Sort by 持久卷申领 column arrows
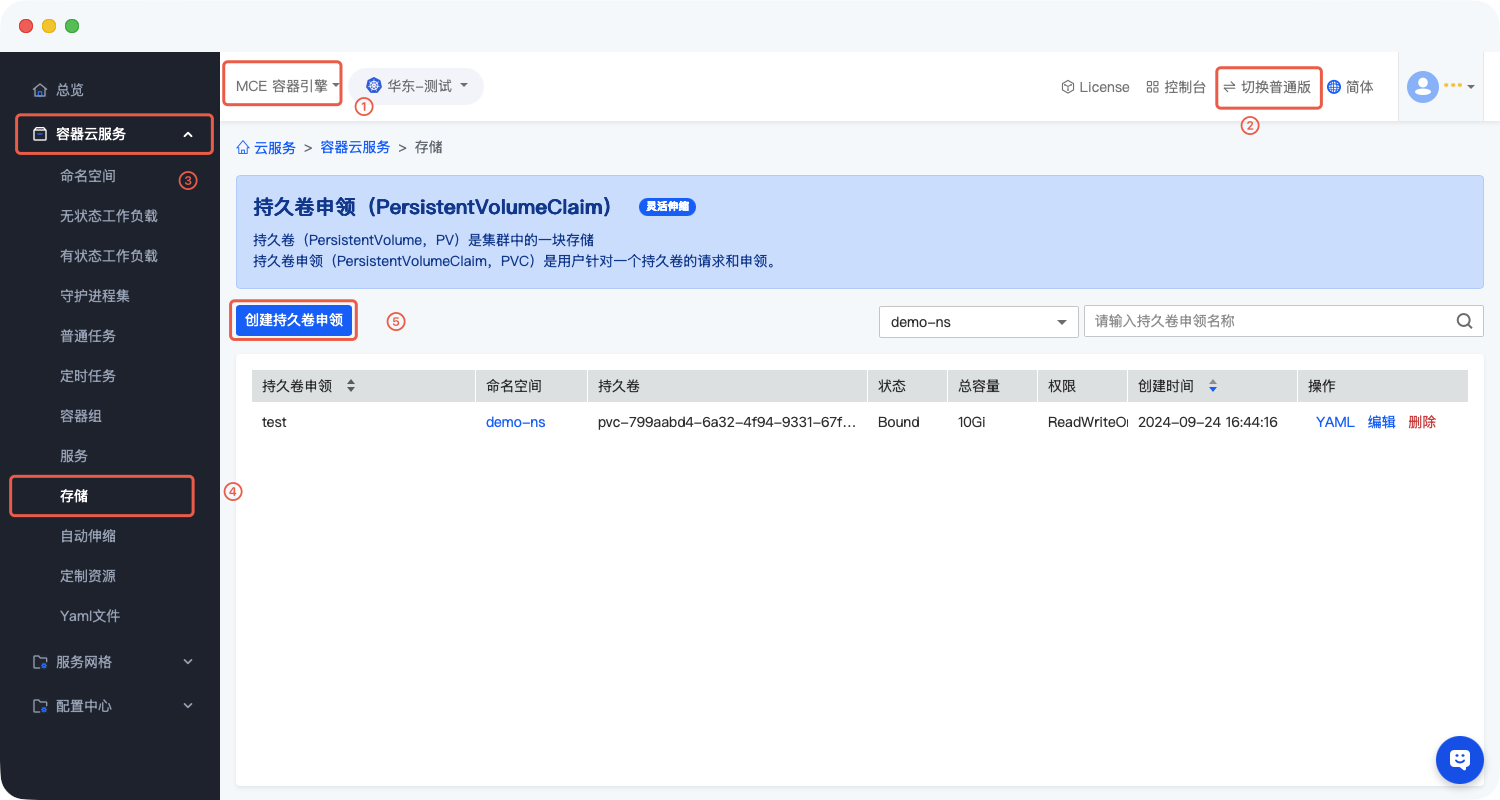1500x800 pixels. [350, 386]
